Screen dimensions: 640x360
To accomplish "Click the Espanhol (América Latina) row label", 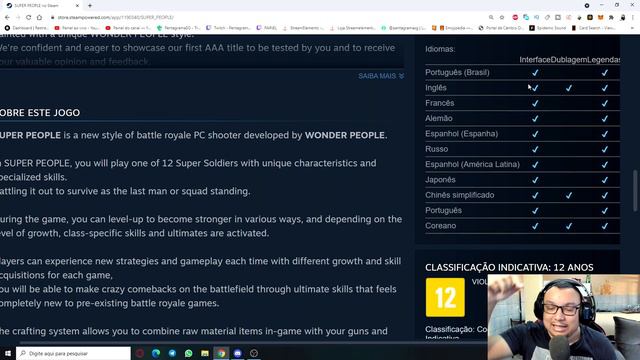I will pos(472,164).
